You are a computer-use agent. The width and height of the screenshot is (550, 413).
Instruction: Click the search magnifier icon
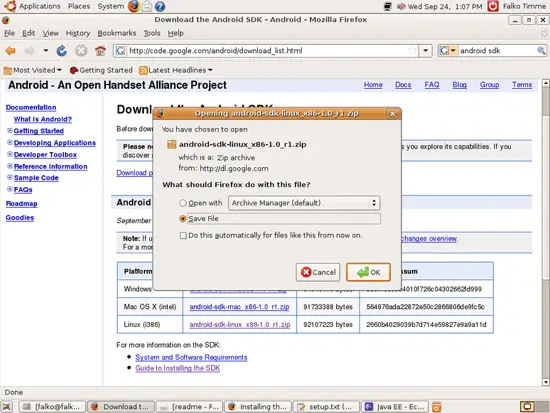541,51
